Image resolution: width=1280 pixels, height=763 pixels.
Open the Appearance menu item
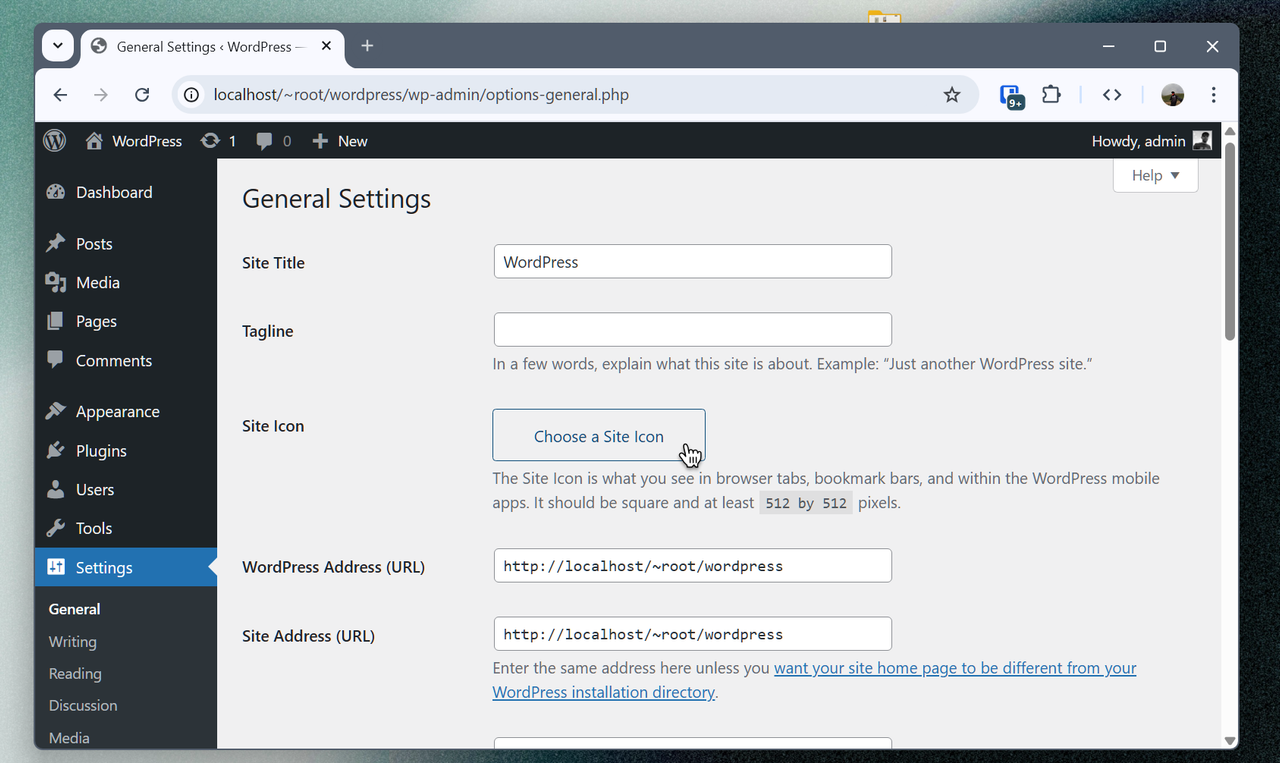click(x=126, y=411)
